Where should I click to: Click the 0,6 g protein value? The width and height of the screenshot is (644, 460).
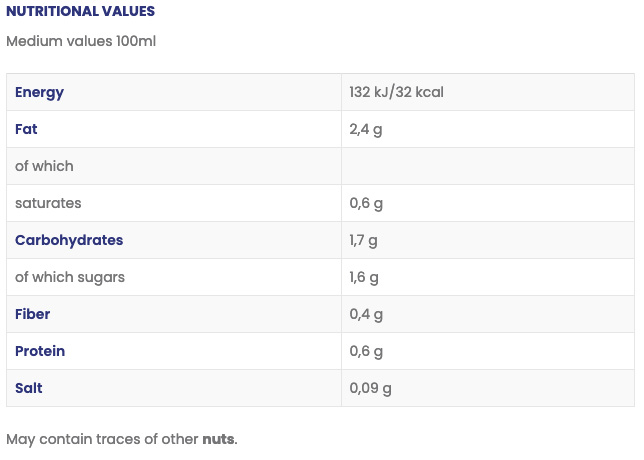pyautogui.click(x=366, y=351)
